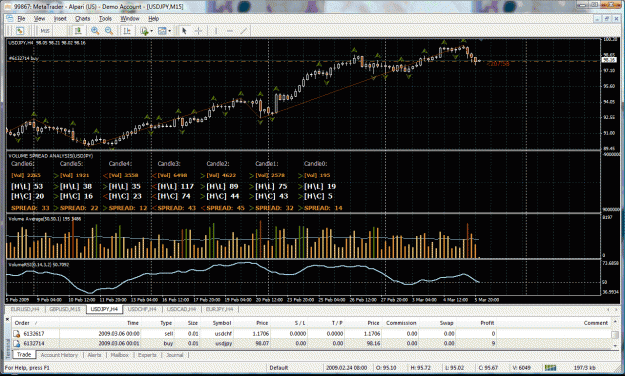
Task: Open the Window menu
Action: click(x=130, y=19)
